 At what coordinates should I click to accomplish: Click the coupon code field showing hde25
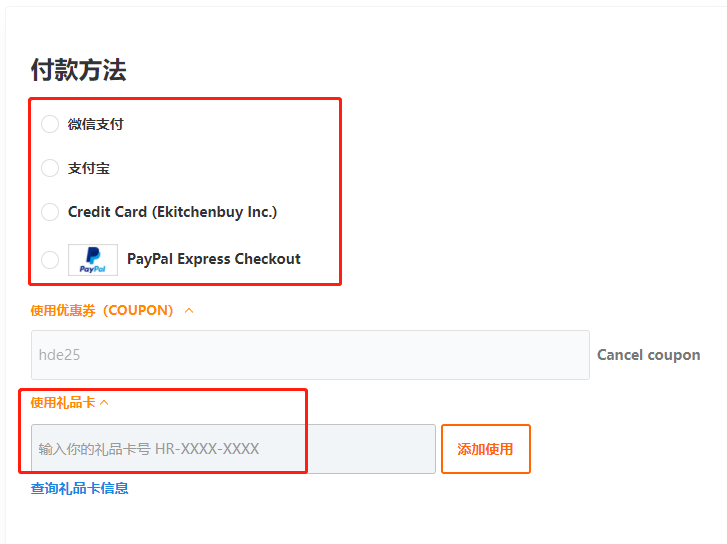tap(310, 355)
